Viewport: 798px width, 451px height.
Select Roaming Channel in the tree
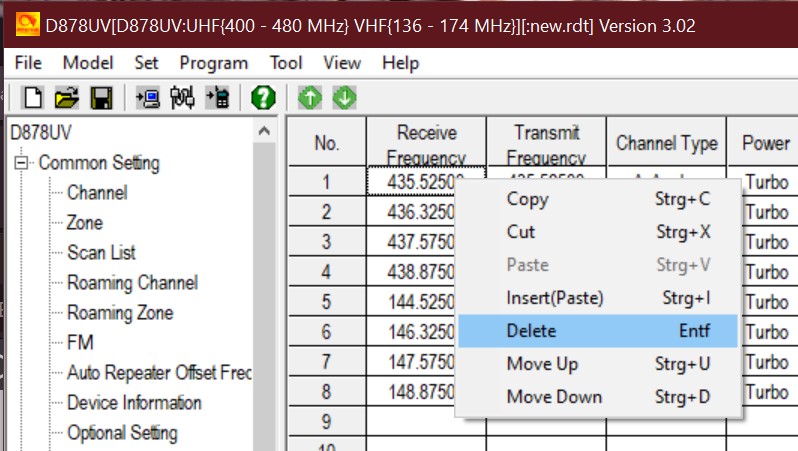tap(132, 283)
